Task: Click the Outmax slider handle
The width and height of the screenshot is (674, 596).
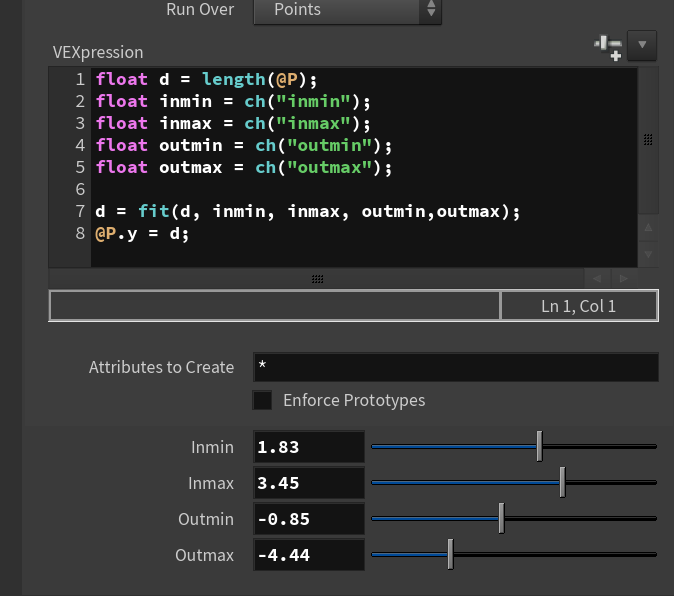Action: click(x=450, y=554)
